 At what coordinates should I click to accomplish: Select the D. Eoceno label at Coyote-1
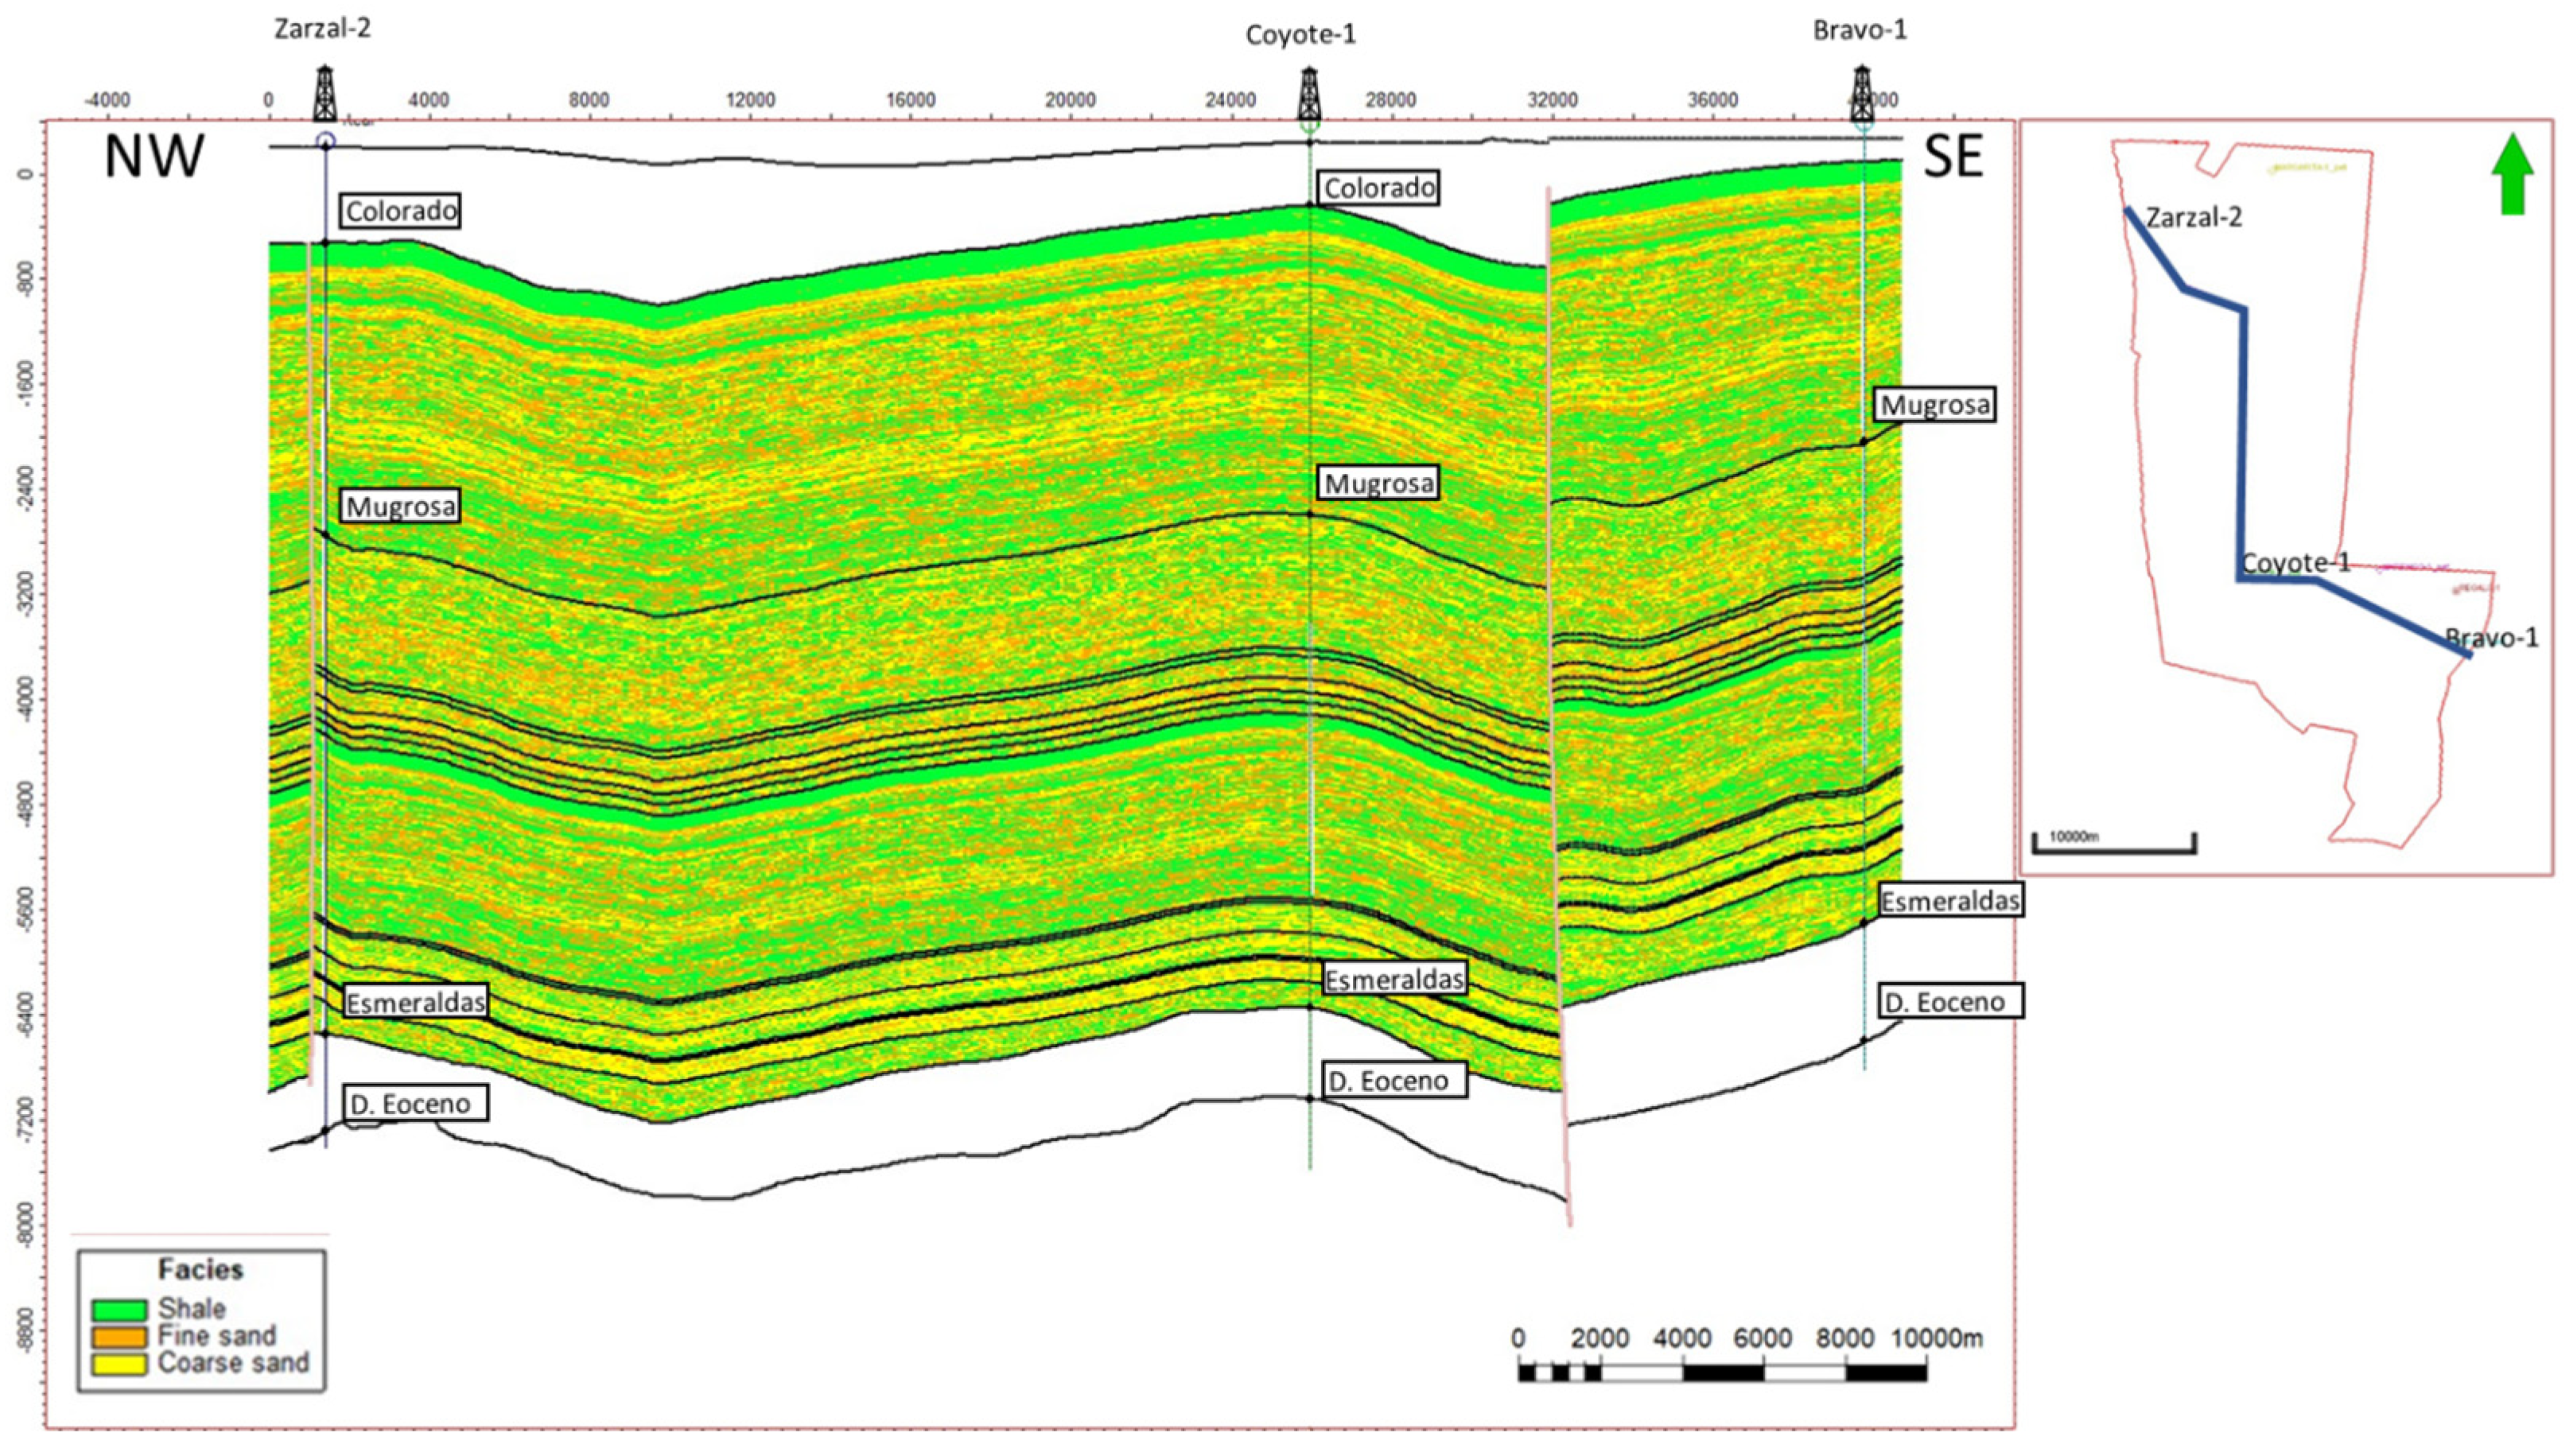tap(1394, 1080)
